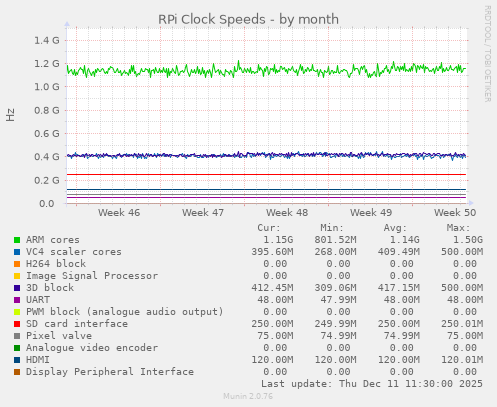Click the Analogue video encoder green swatch

[17, 348]
